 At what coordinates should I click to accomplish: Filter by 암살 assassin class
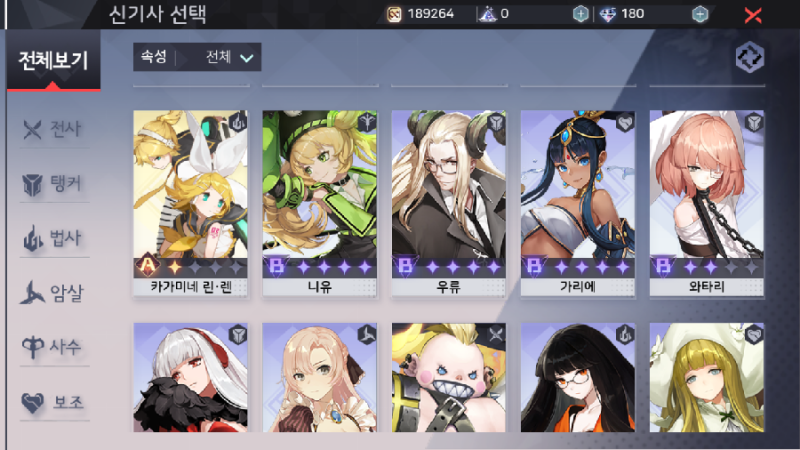[x=54, y=293]
